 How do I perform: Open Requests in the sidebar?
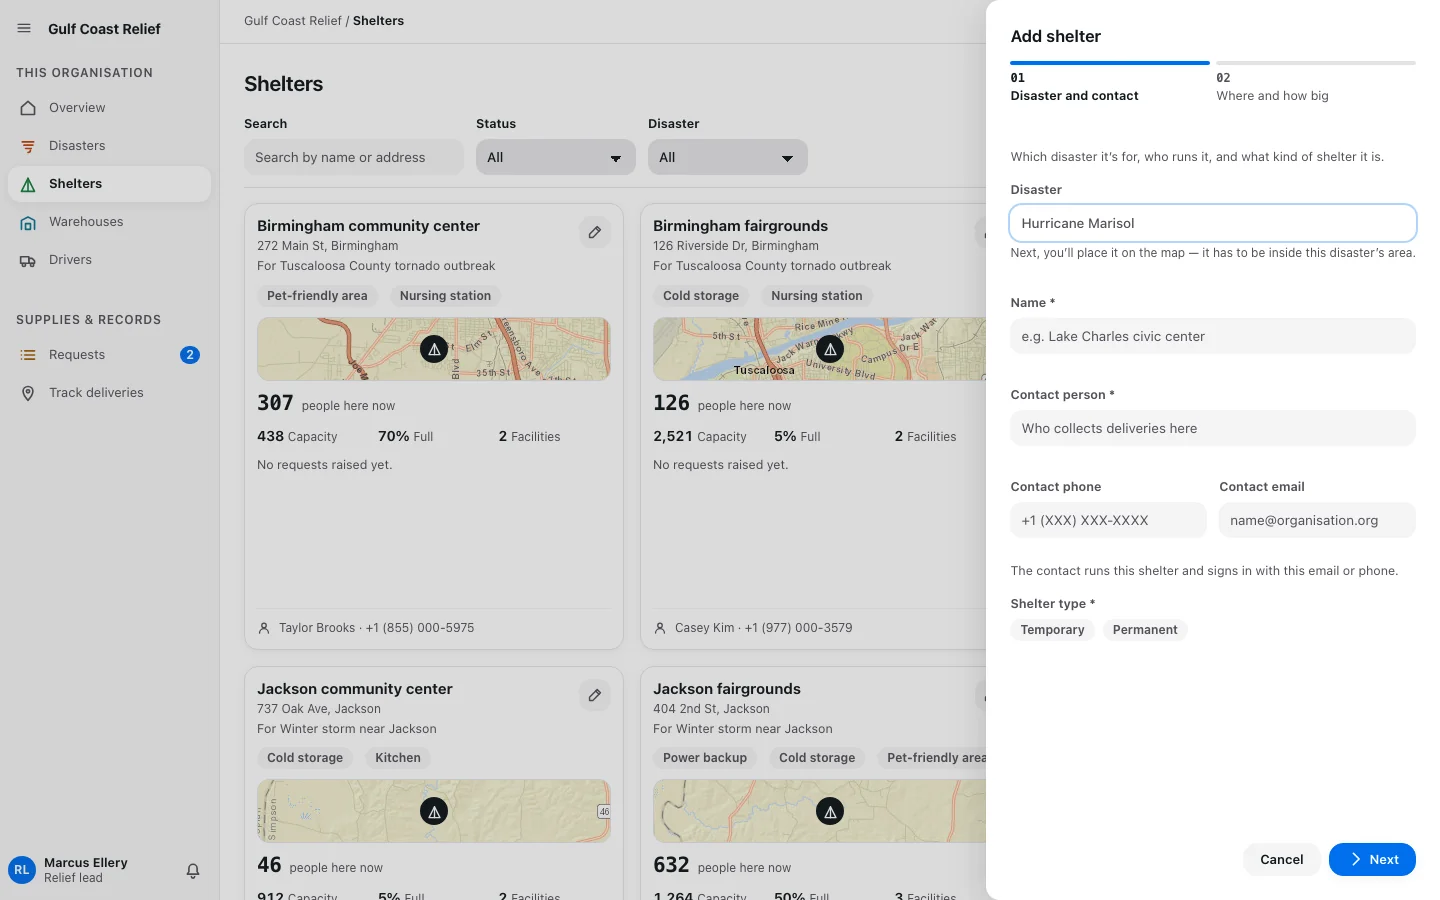tap(110, 355)
